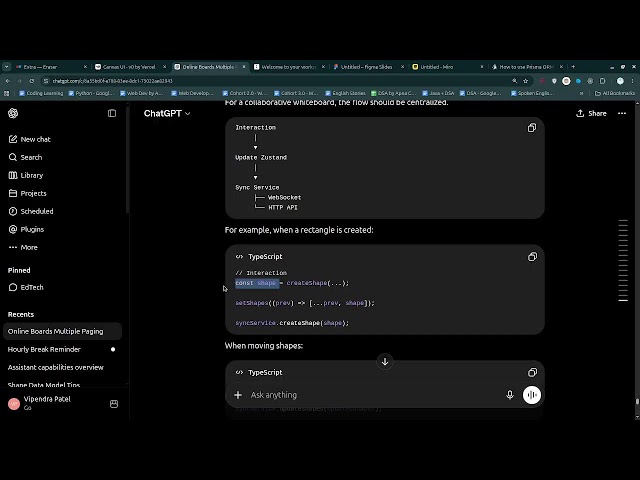Open the 'All Bookmarks' folder

pos(615,93)
